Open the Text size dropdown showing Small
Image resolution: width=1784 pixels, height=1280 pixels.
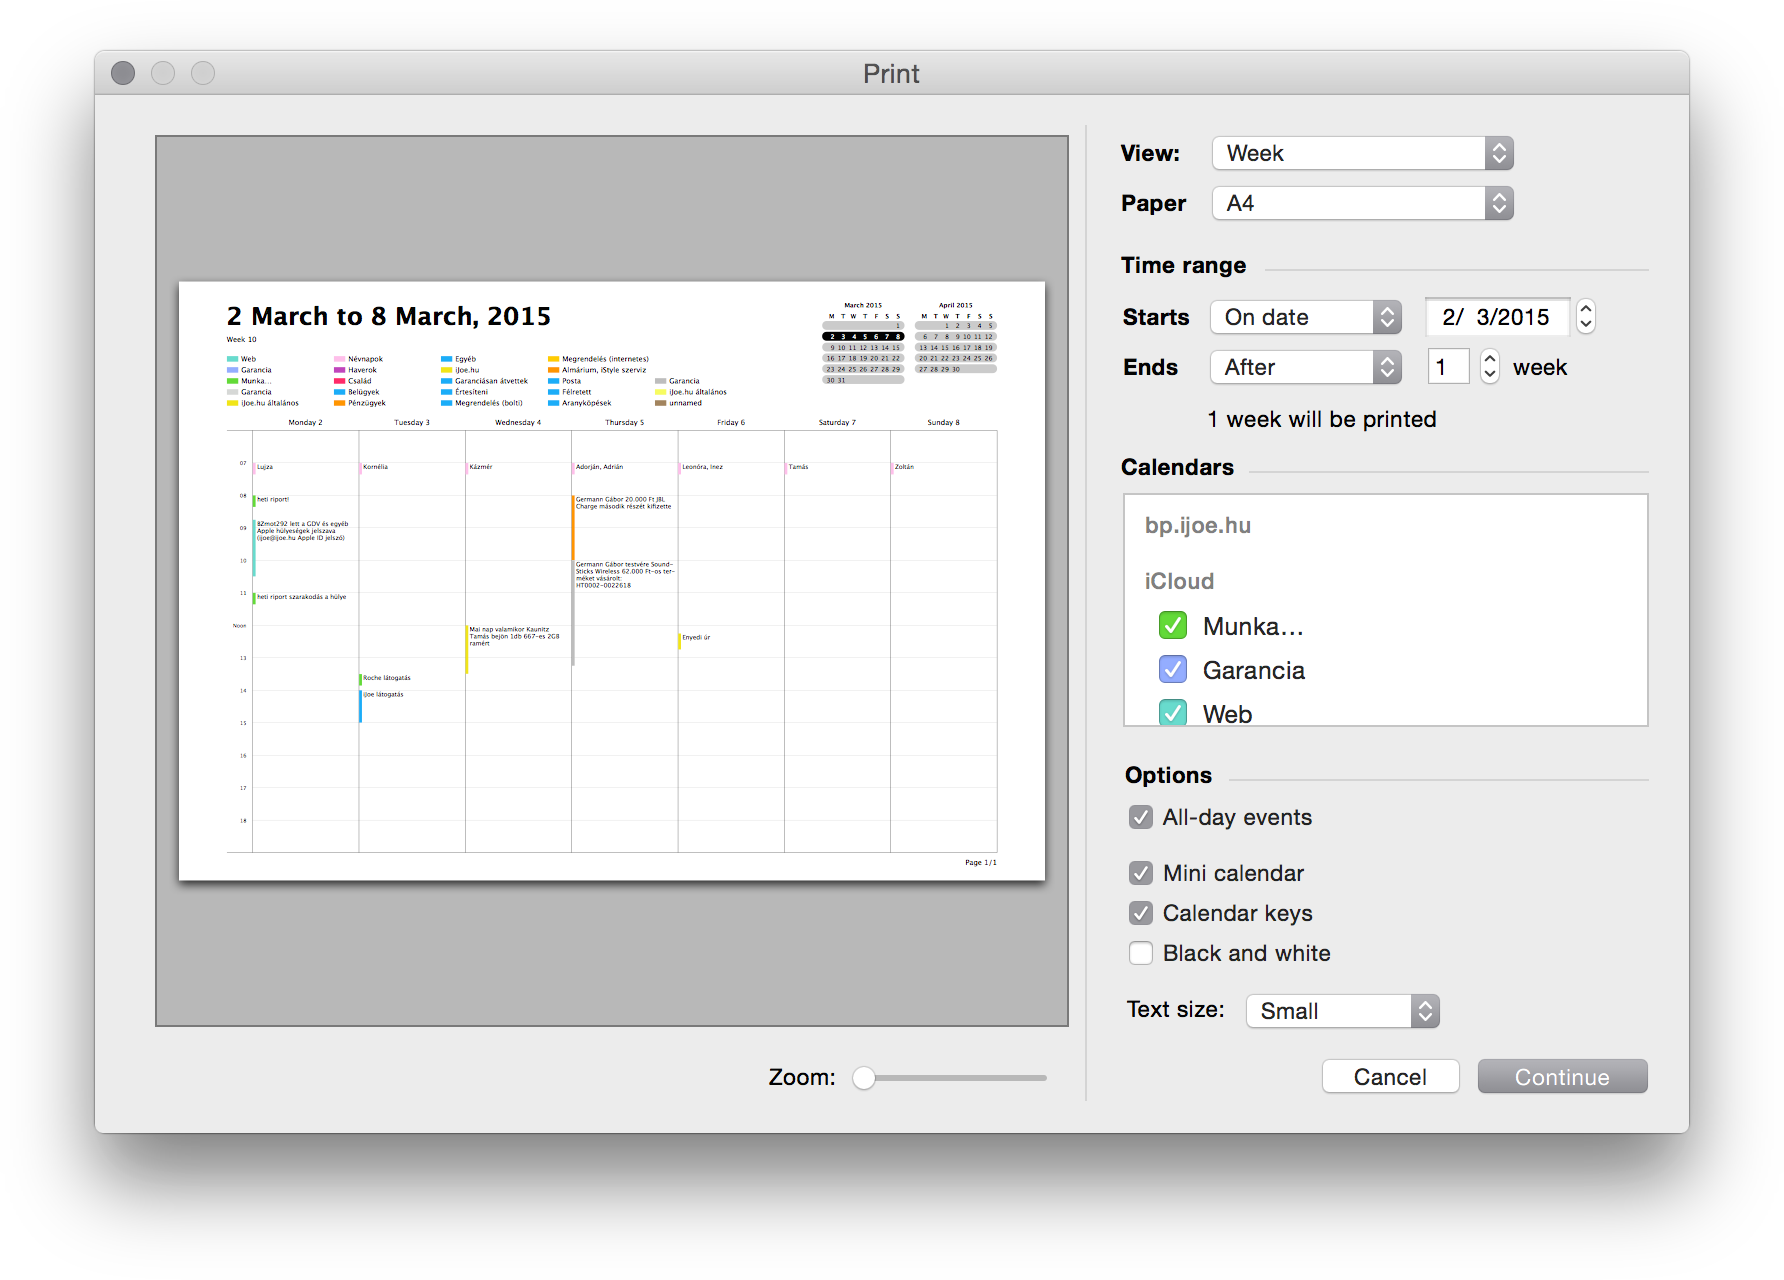click(x=1342, y=1011)
